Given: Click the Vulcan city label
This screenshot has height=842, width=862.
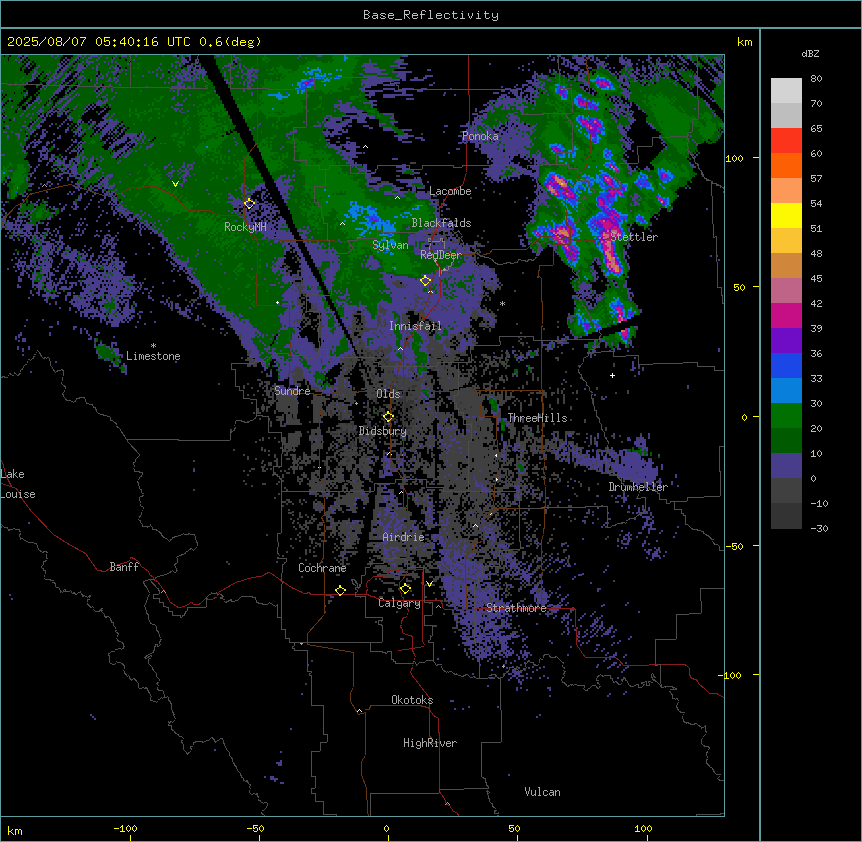Looking at the screenshot, I should click(x=542, y=792).
